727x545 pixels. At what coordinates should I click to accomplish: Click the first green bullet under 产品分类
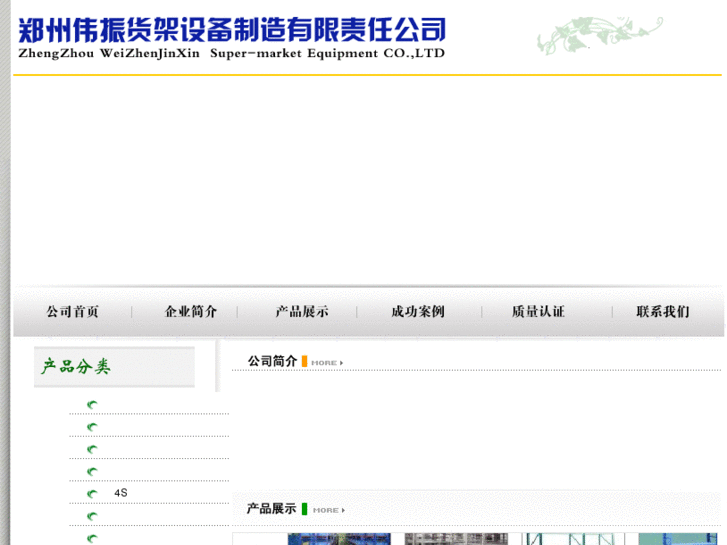(x=92, y=405)
